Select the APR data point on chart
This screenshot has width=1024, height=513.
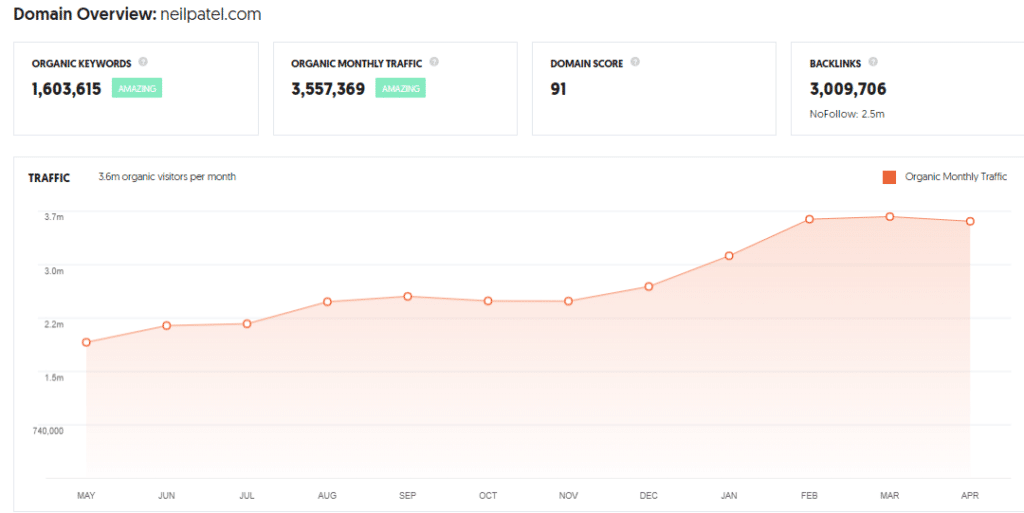click(970, 221)
